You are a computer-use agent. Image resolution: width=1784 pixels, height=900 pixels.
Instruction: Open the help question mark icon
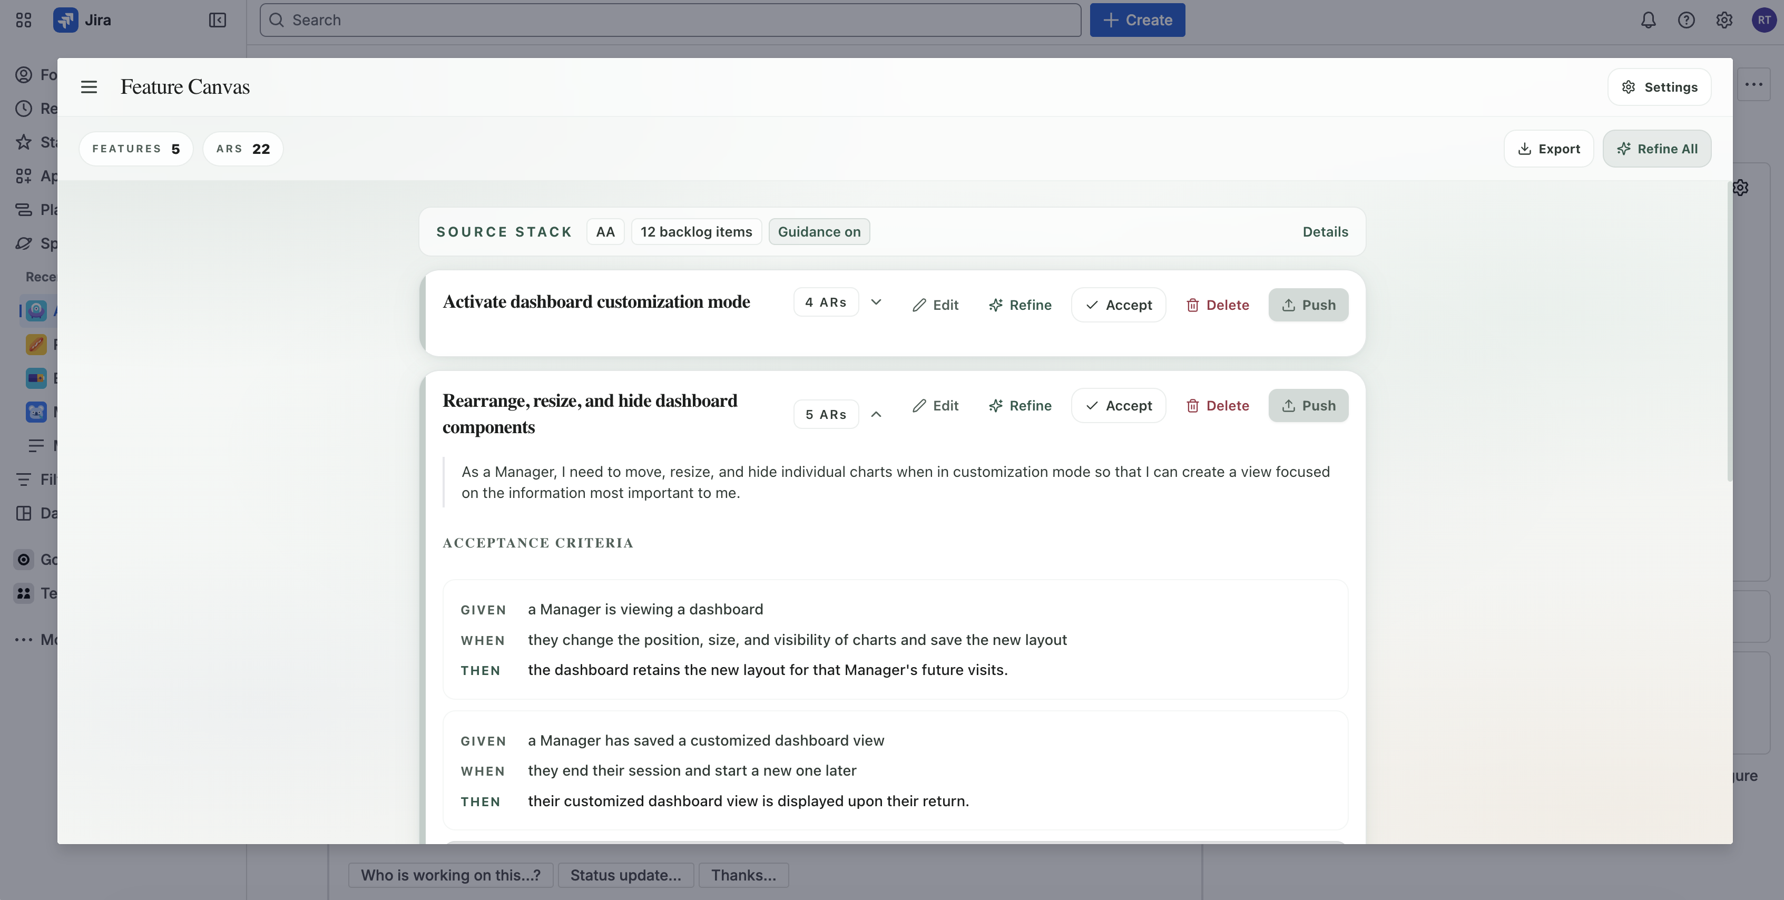1686,20
